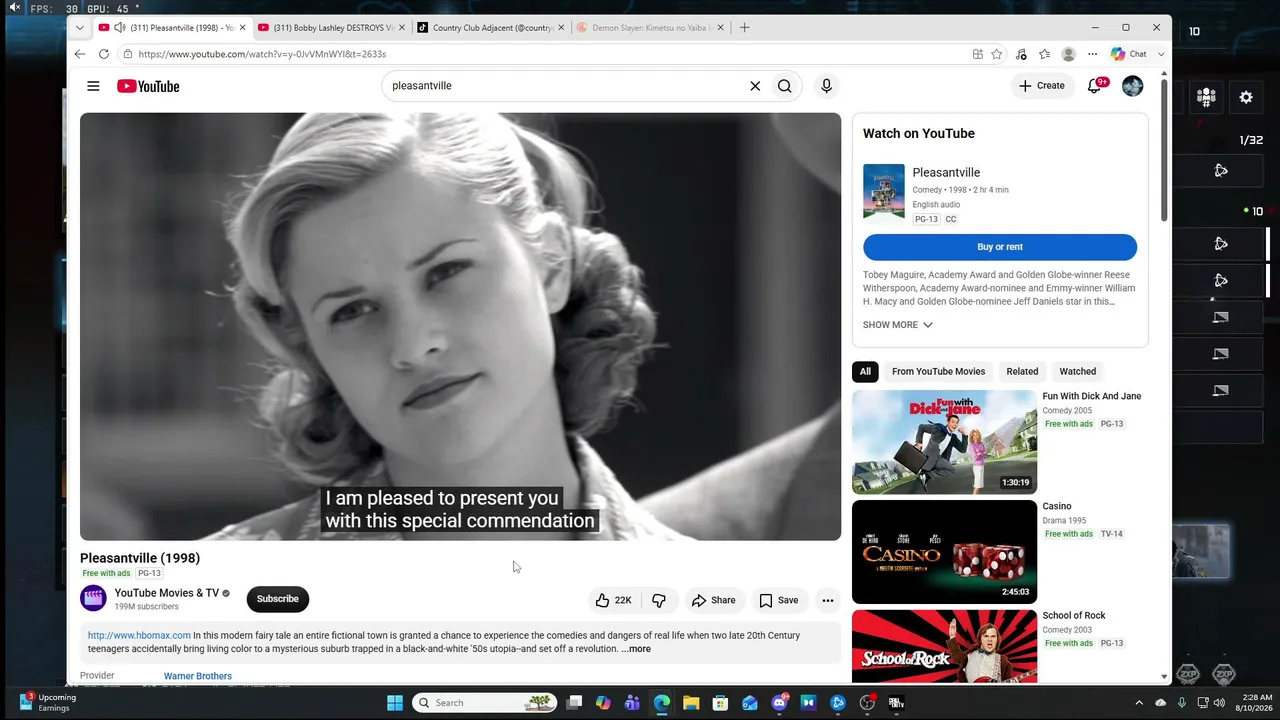The height and width of the screenshot is (720, 1280).
Task: Open the YouTube guide hamburger menu
Action: tap(93, 86)
